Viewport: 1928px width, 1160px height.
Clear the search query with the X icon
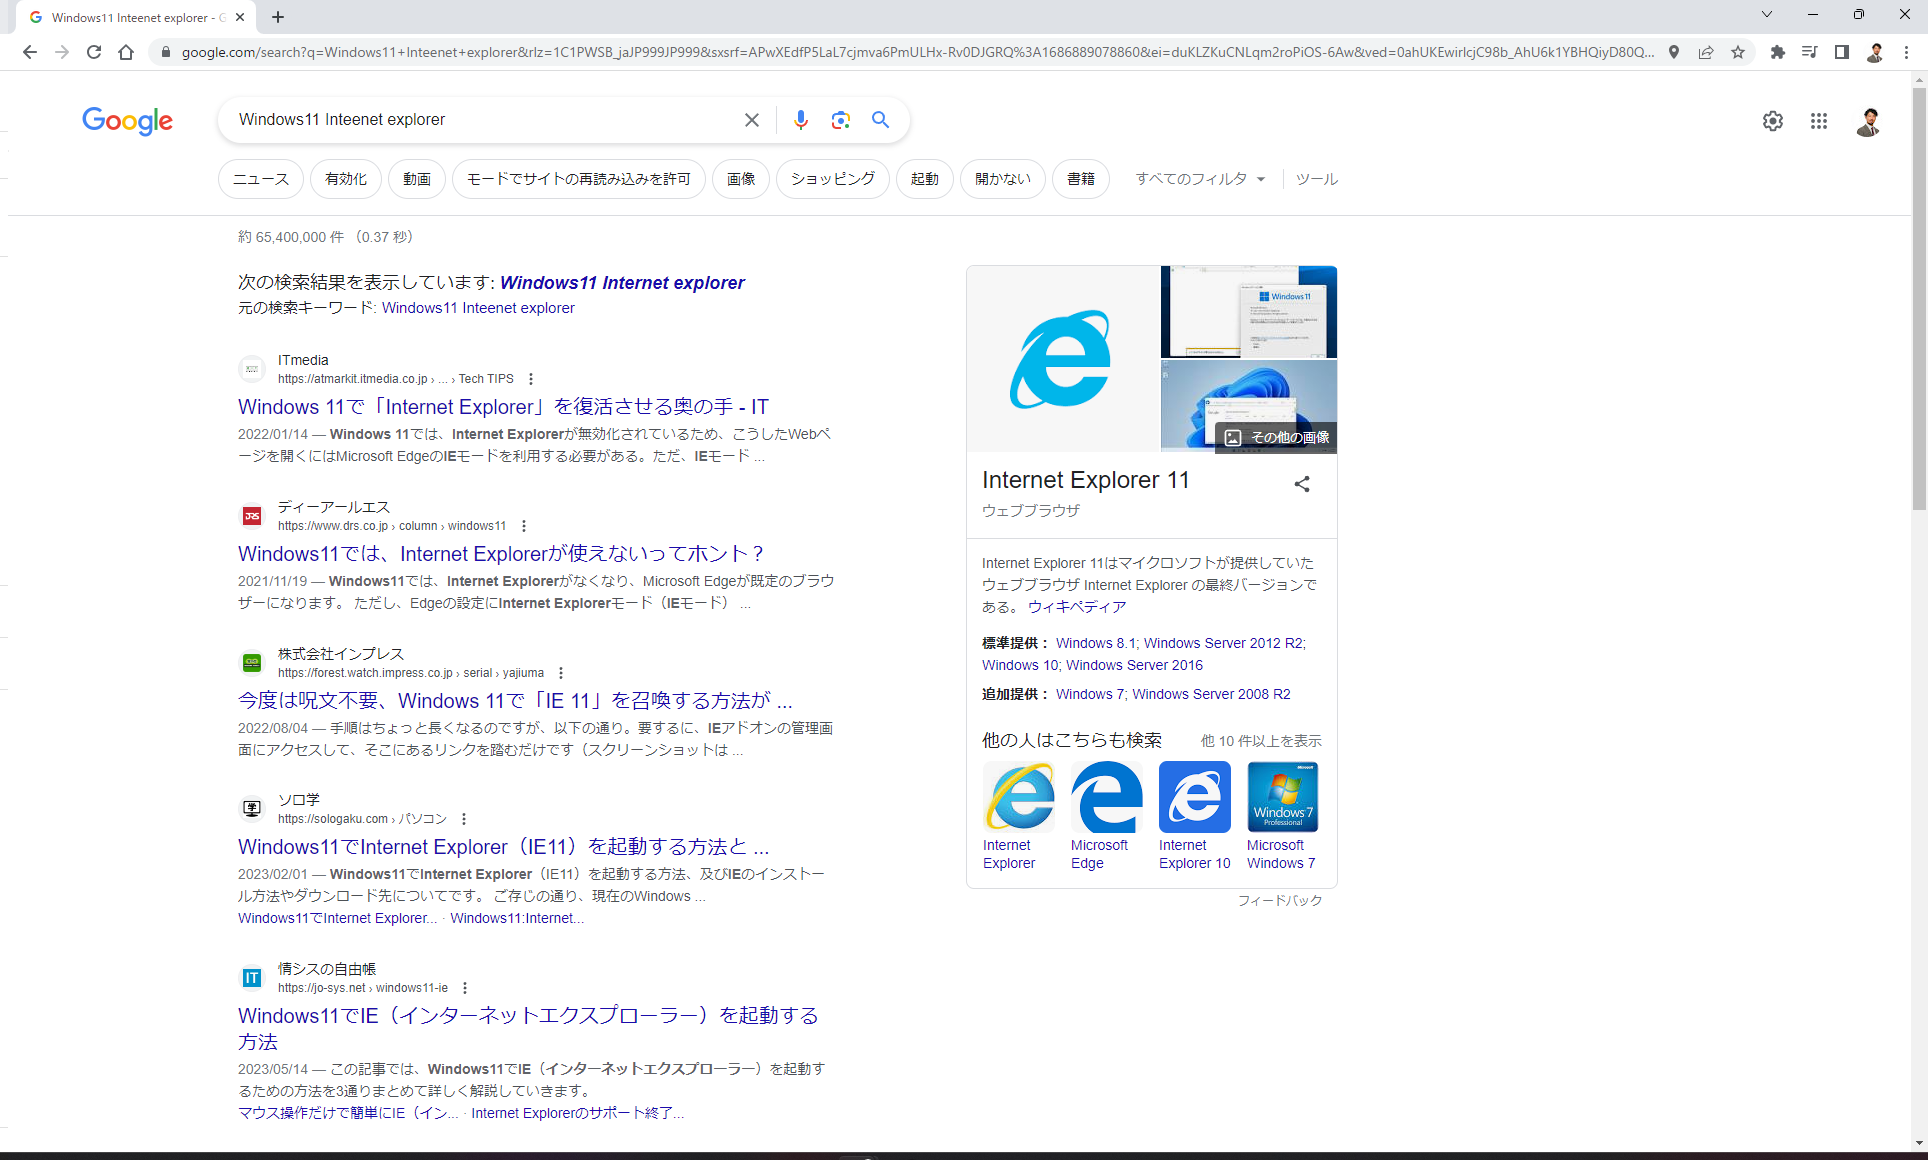pos(751,119)
